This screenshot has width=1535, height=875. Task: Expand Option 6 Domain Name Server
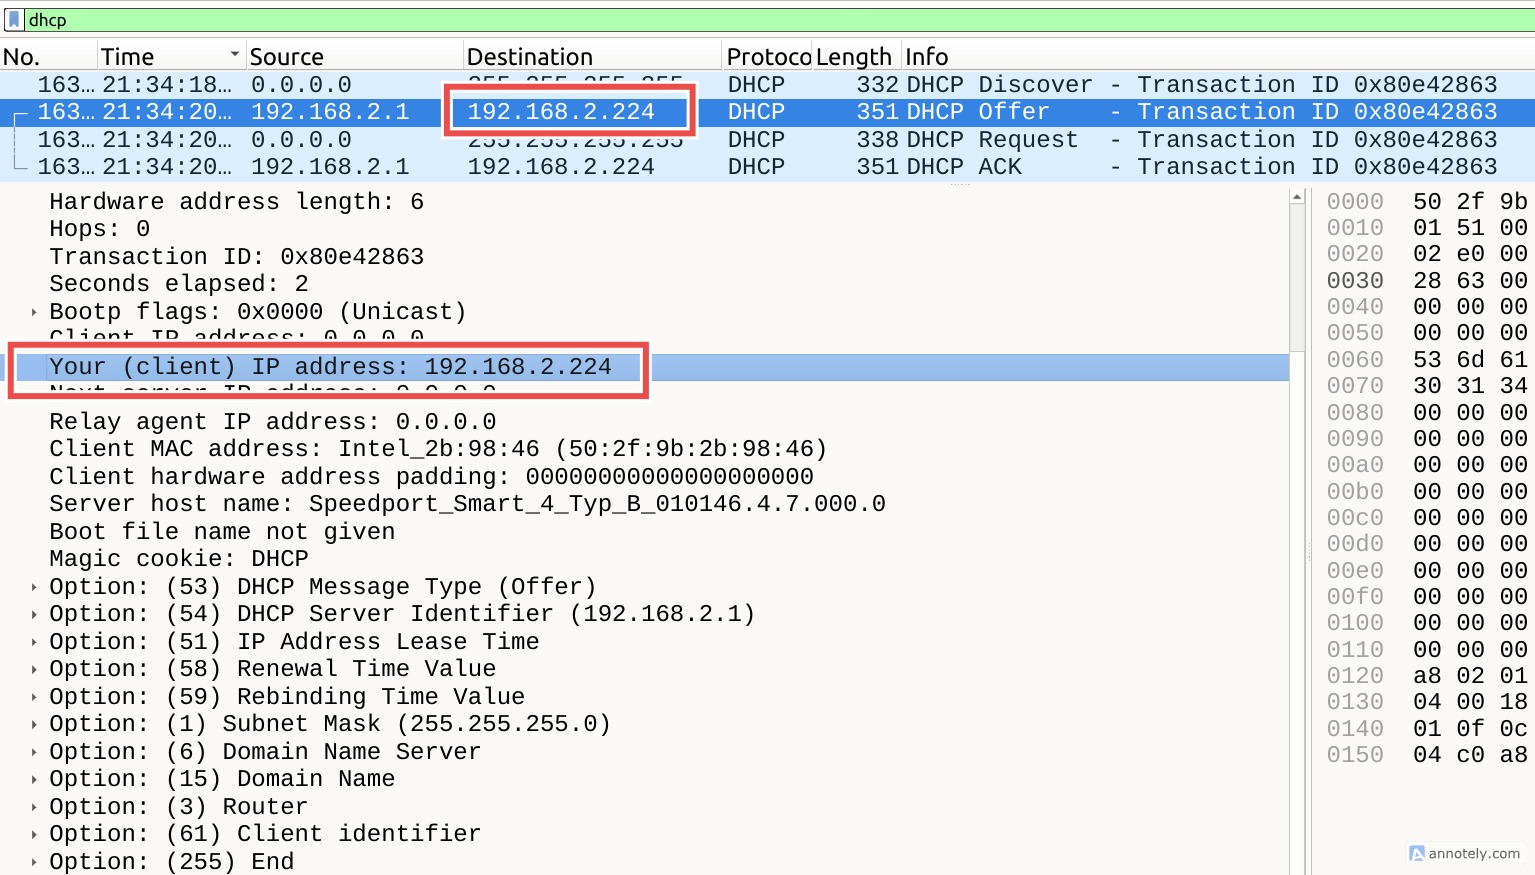[x=34, y=752]
